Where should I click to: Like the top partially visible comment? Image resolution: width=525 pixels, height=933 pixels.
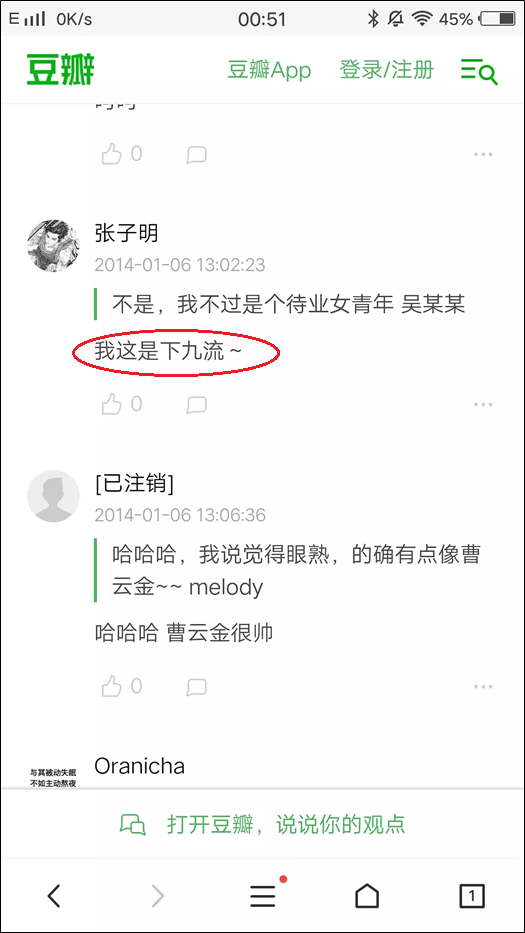[x=121, y=155]
